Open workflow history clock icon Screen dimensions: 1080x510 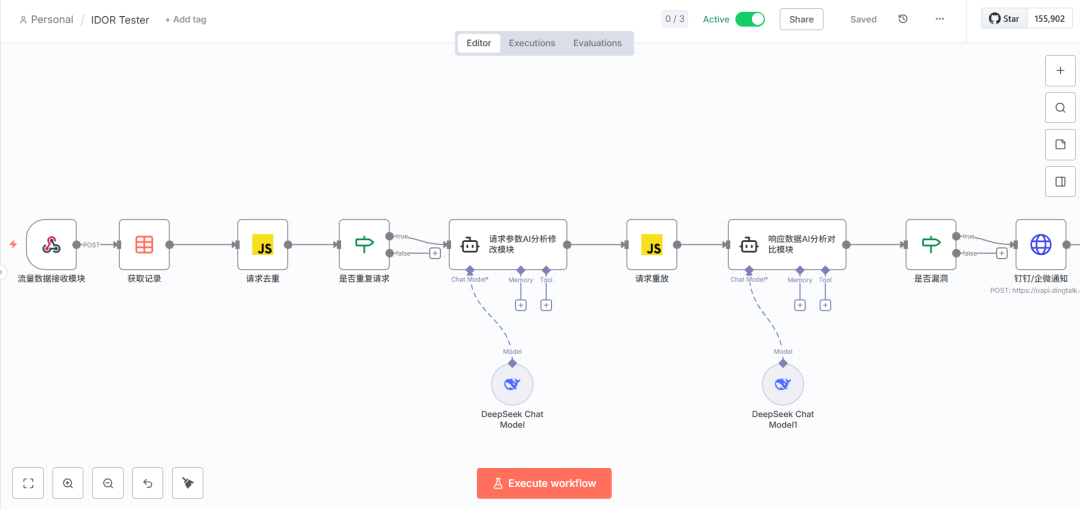click(x=903, y=19)
